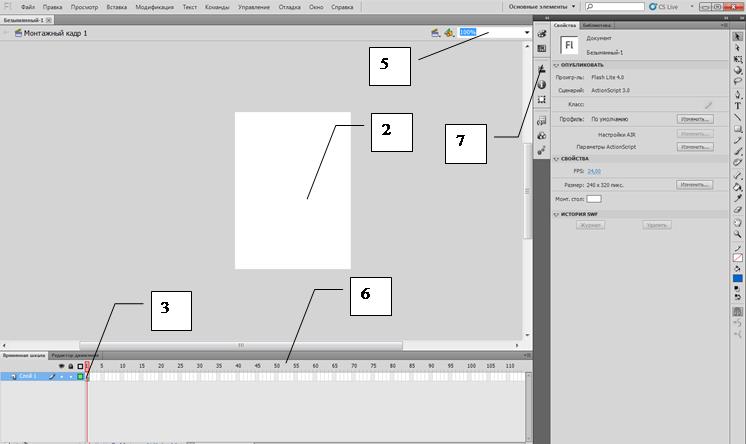Click the Журнал button
Viewport: 746px width, 444px height.
point(590,225)
